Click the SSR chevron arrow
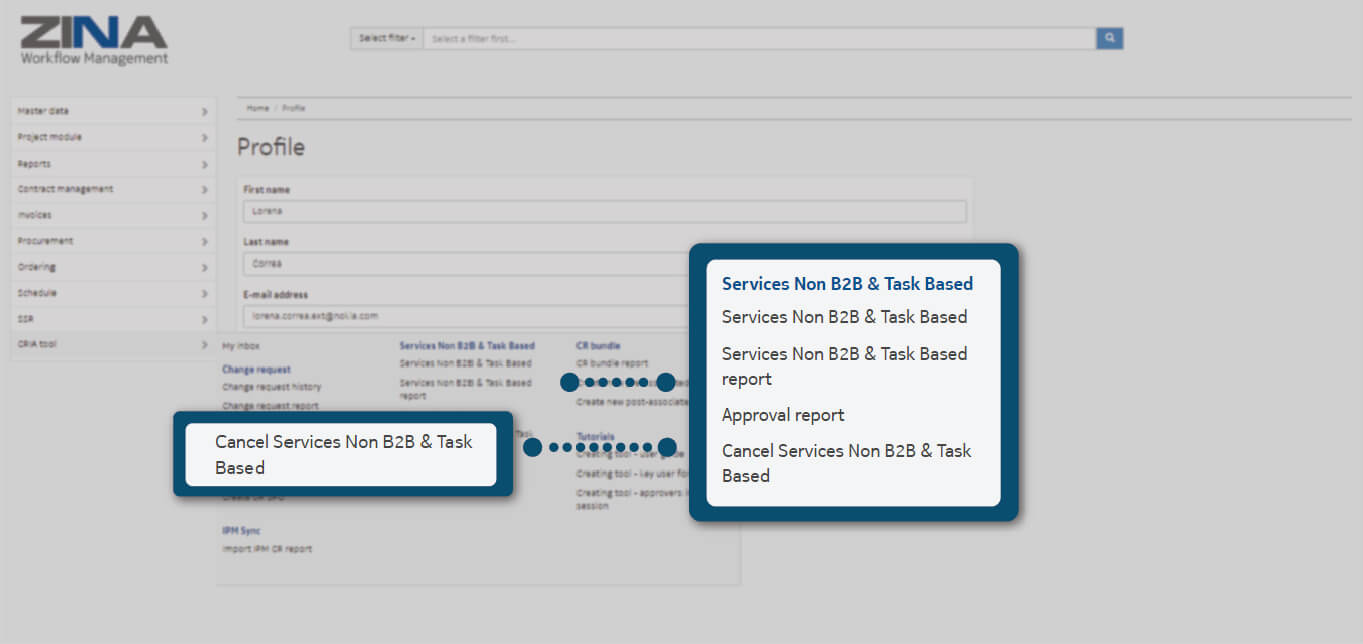 tap(204, 319)
